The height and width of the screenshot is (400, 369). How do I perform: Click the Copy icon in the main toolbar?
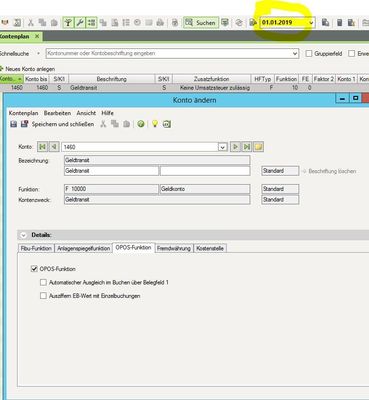click(42, 22)
